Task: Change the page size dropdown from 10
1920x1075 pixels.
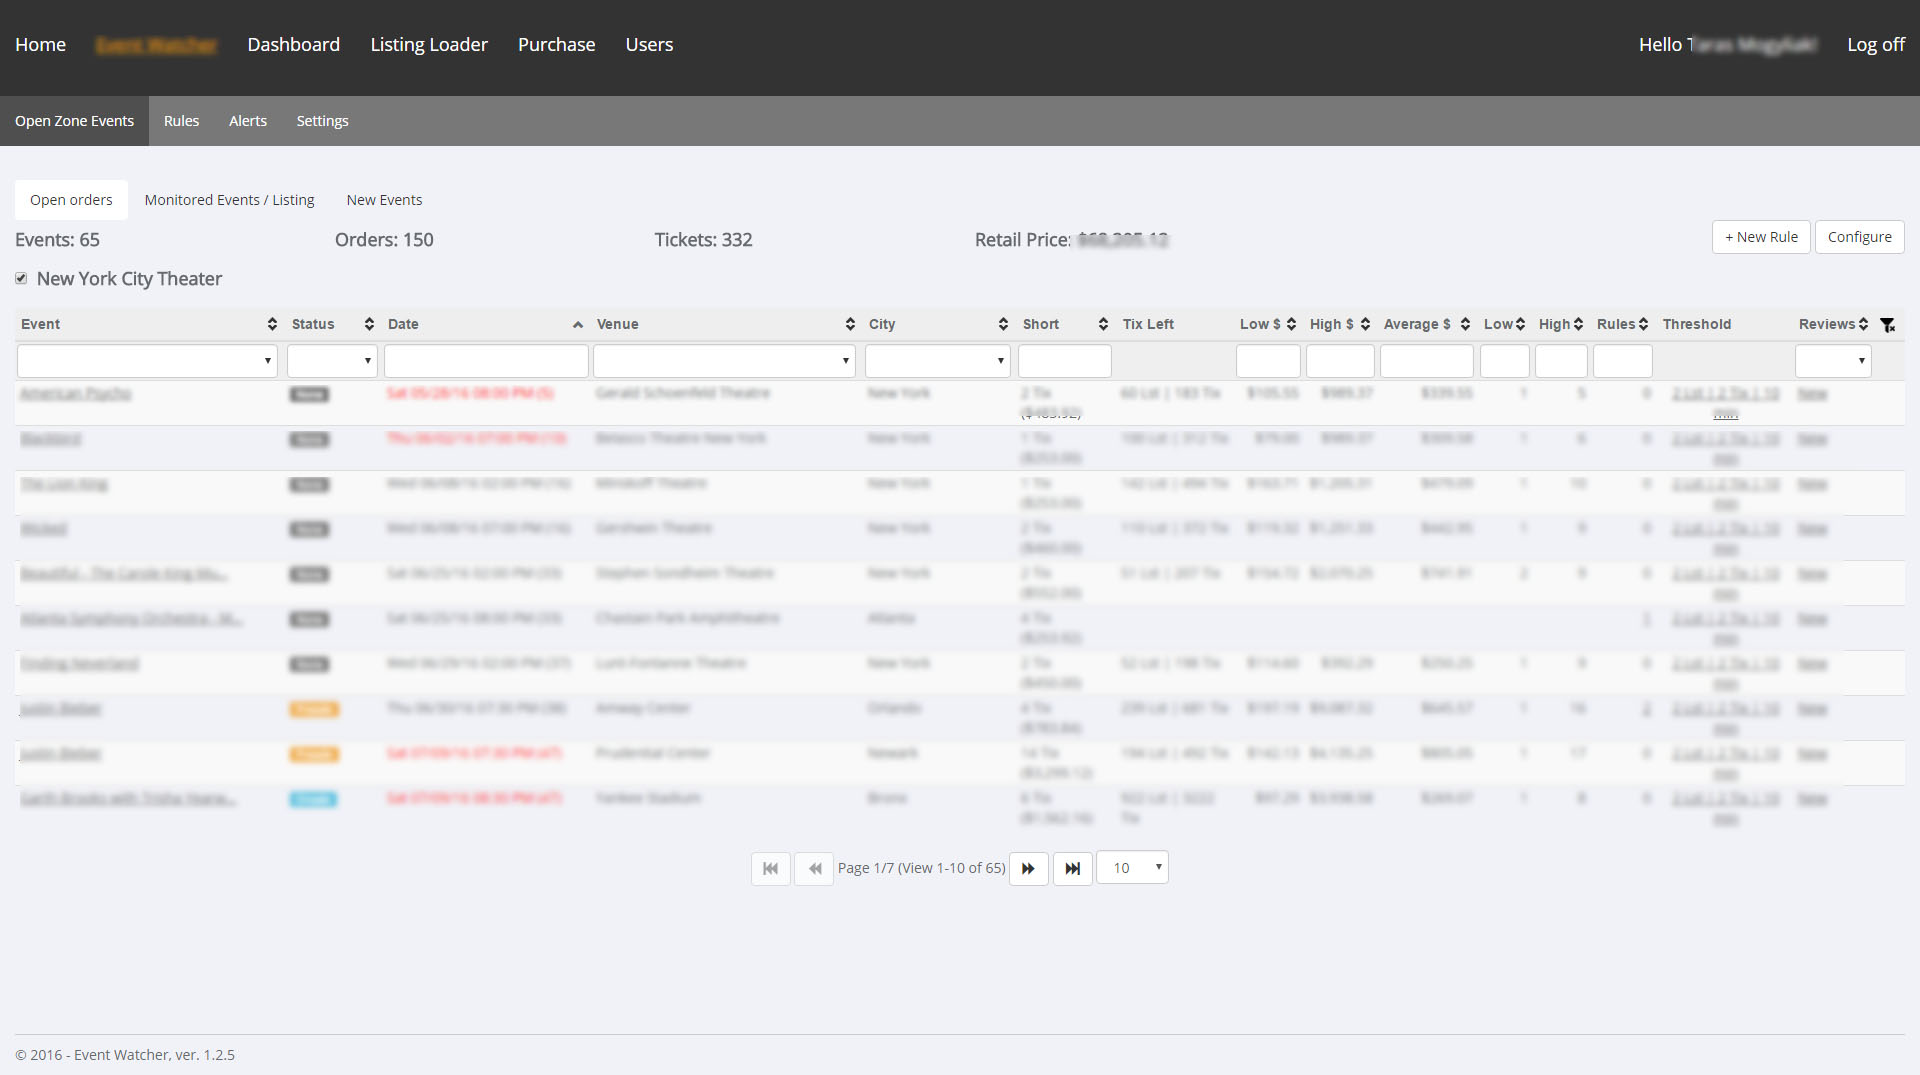Action: pos(1132,868)
